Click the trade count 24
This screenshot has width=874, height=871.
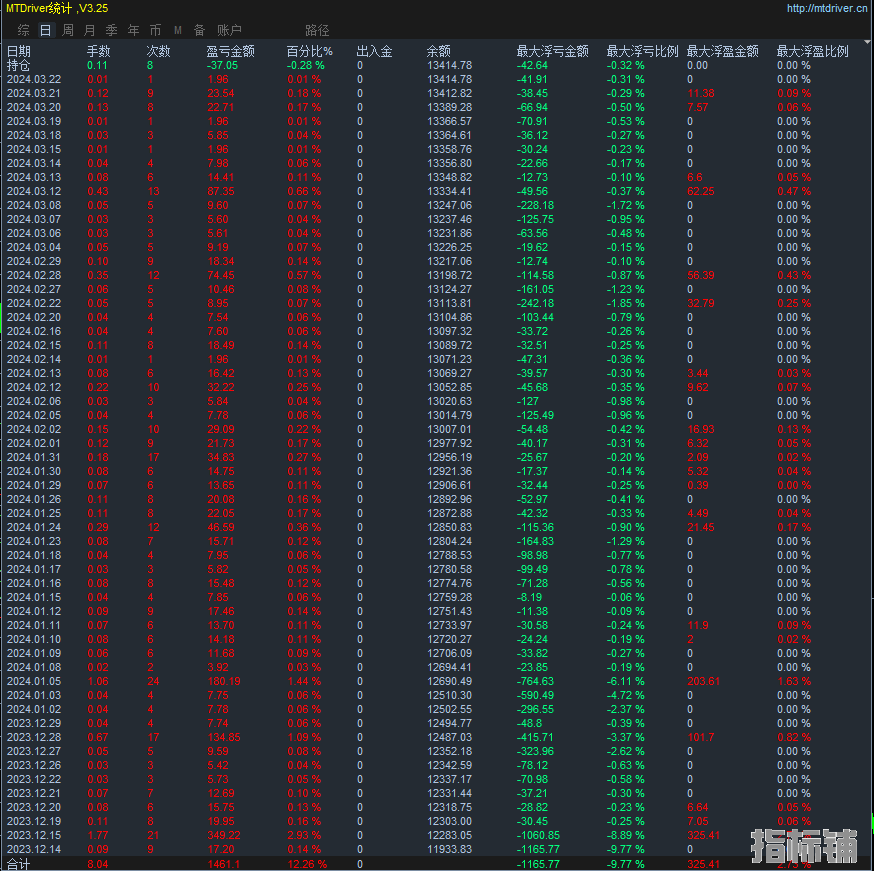(x=153, y=681)
